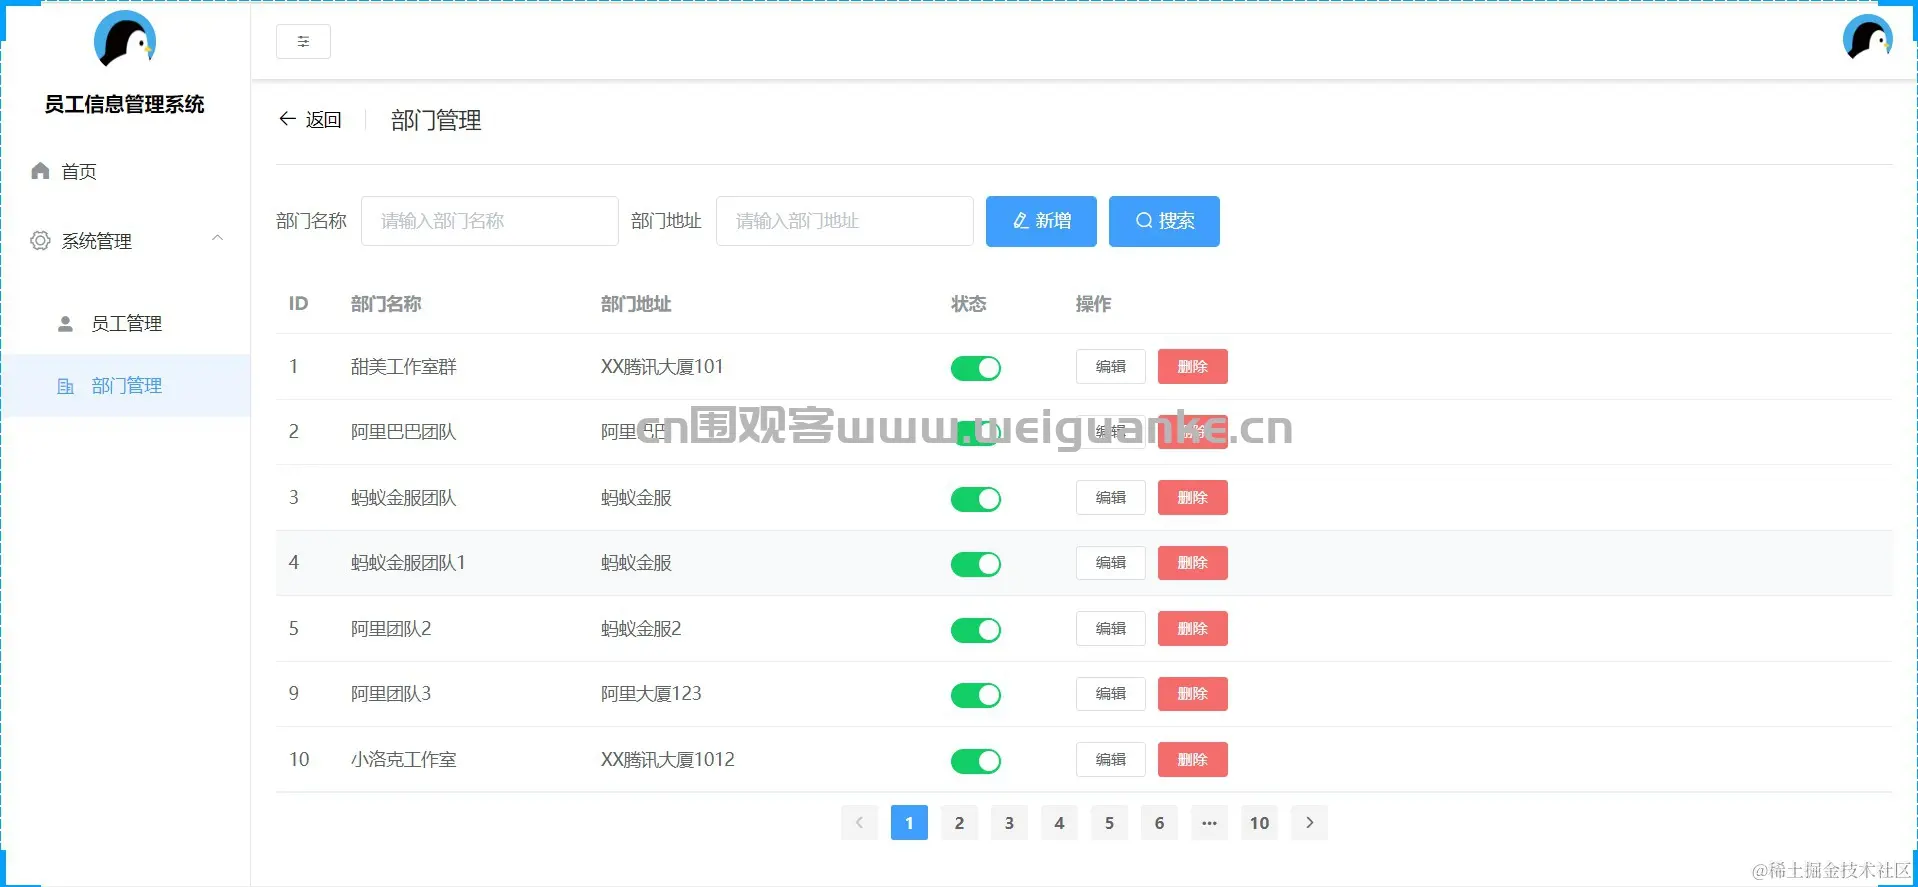The image size is (1918, 887).
Task: Go to page 2
Action: (x=959, y=823)
